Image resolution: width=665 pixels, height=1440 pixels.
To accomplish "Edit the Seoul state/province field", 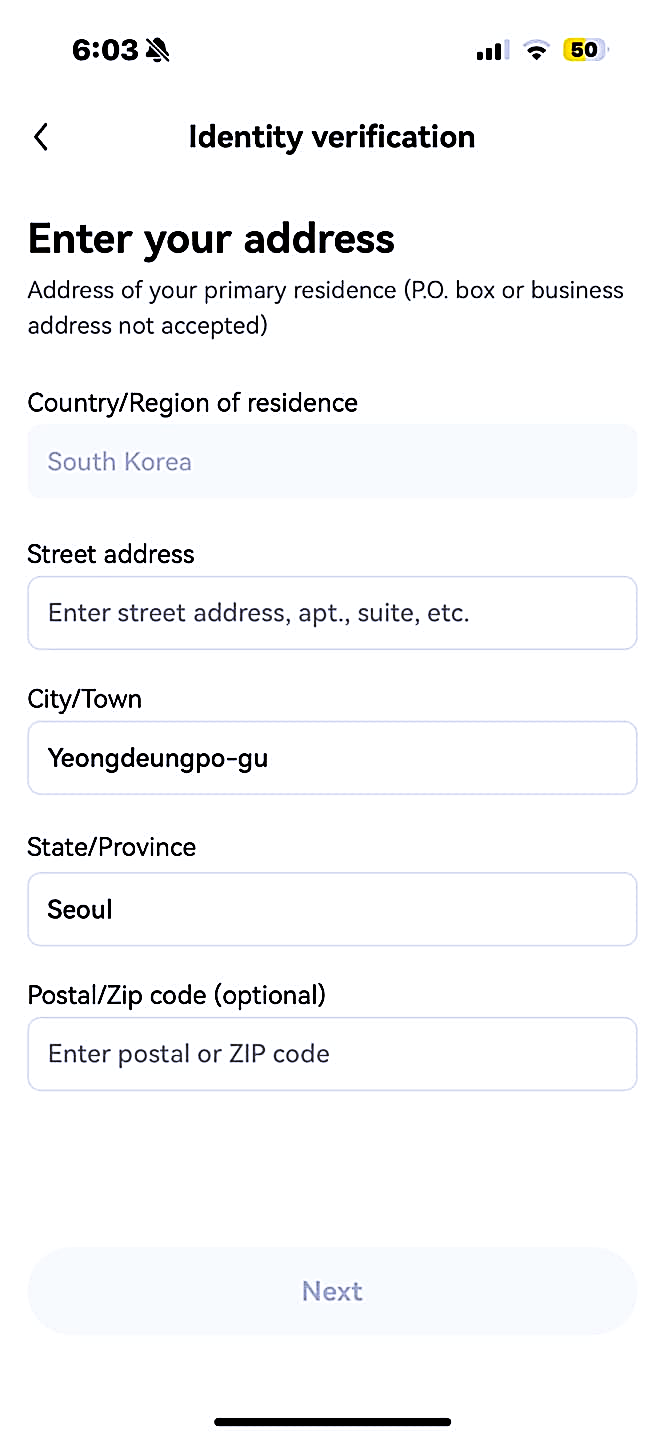I will pos(332,909).
